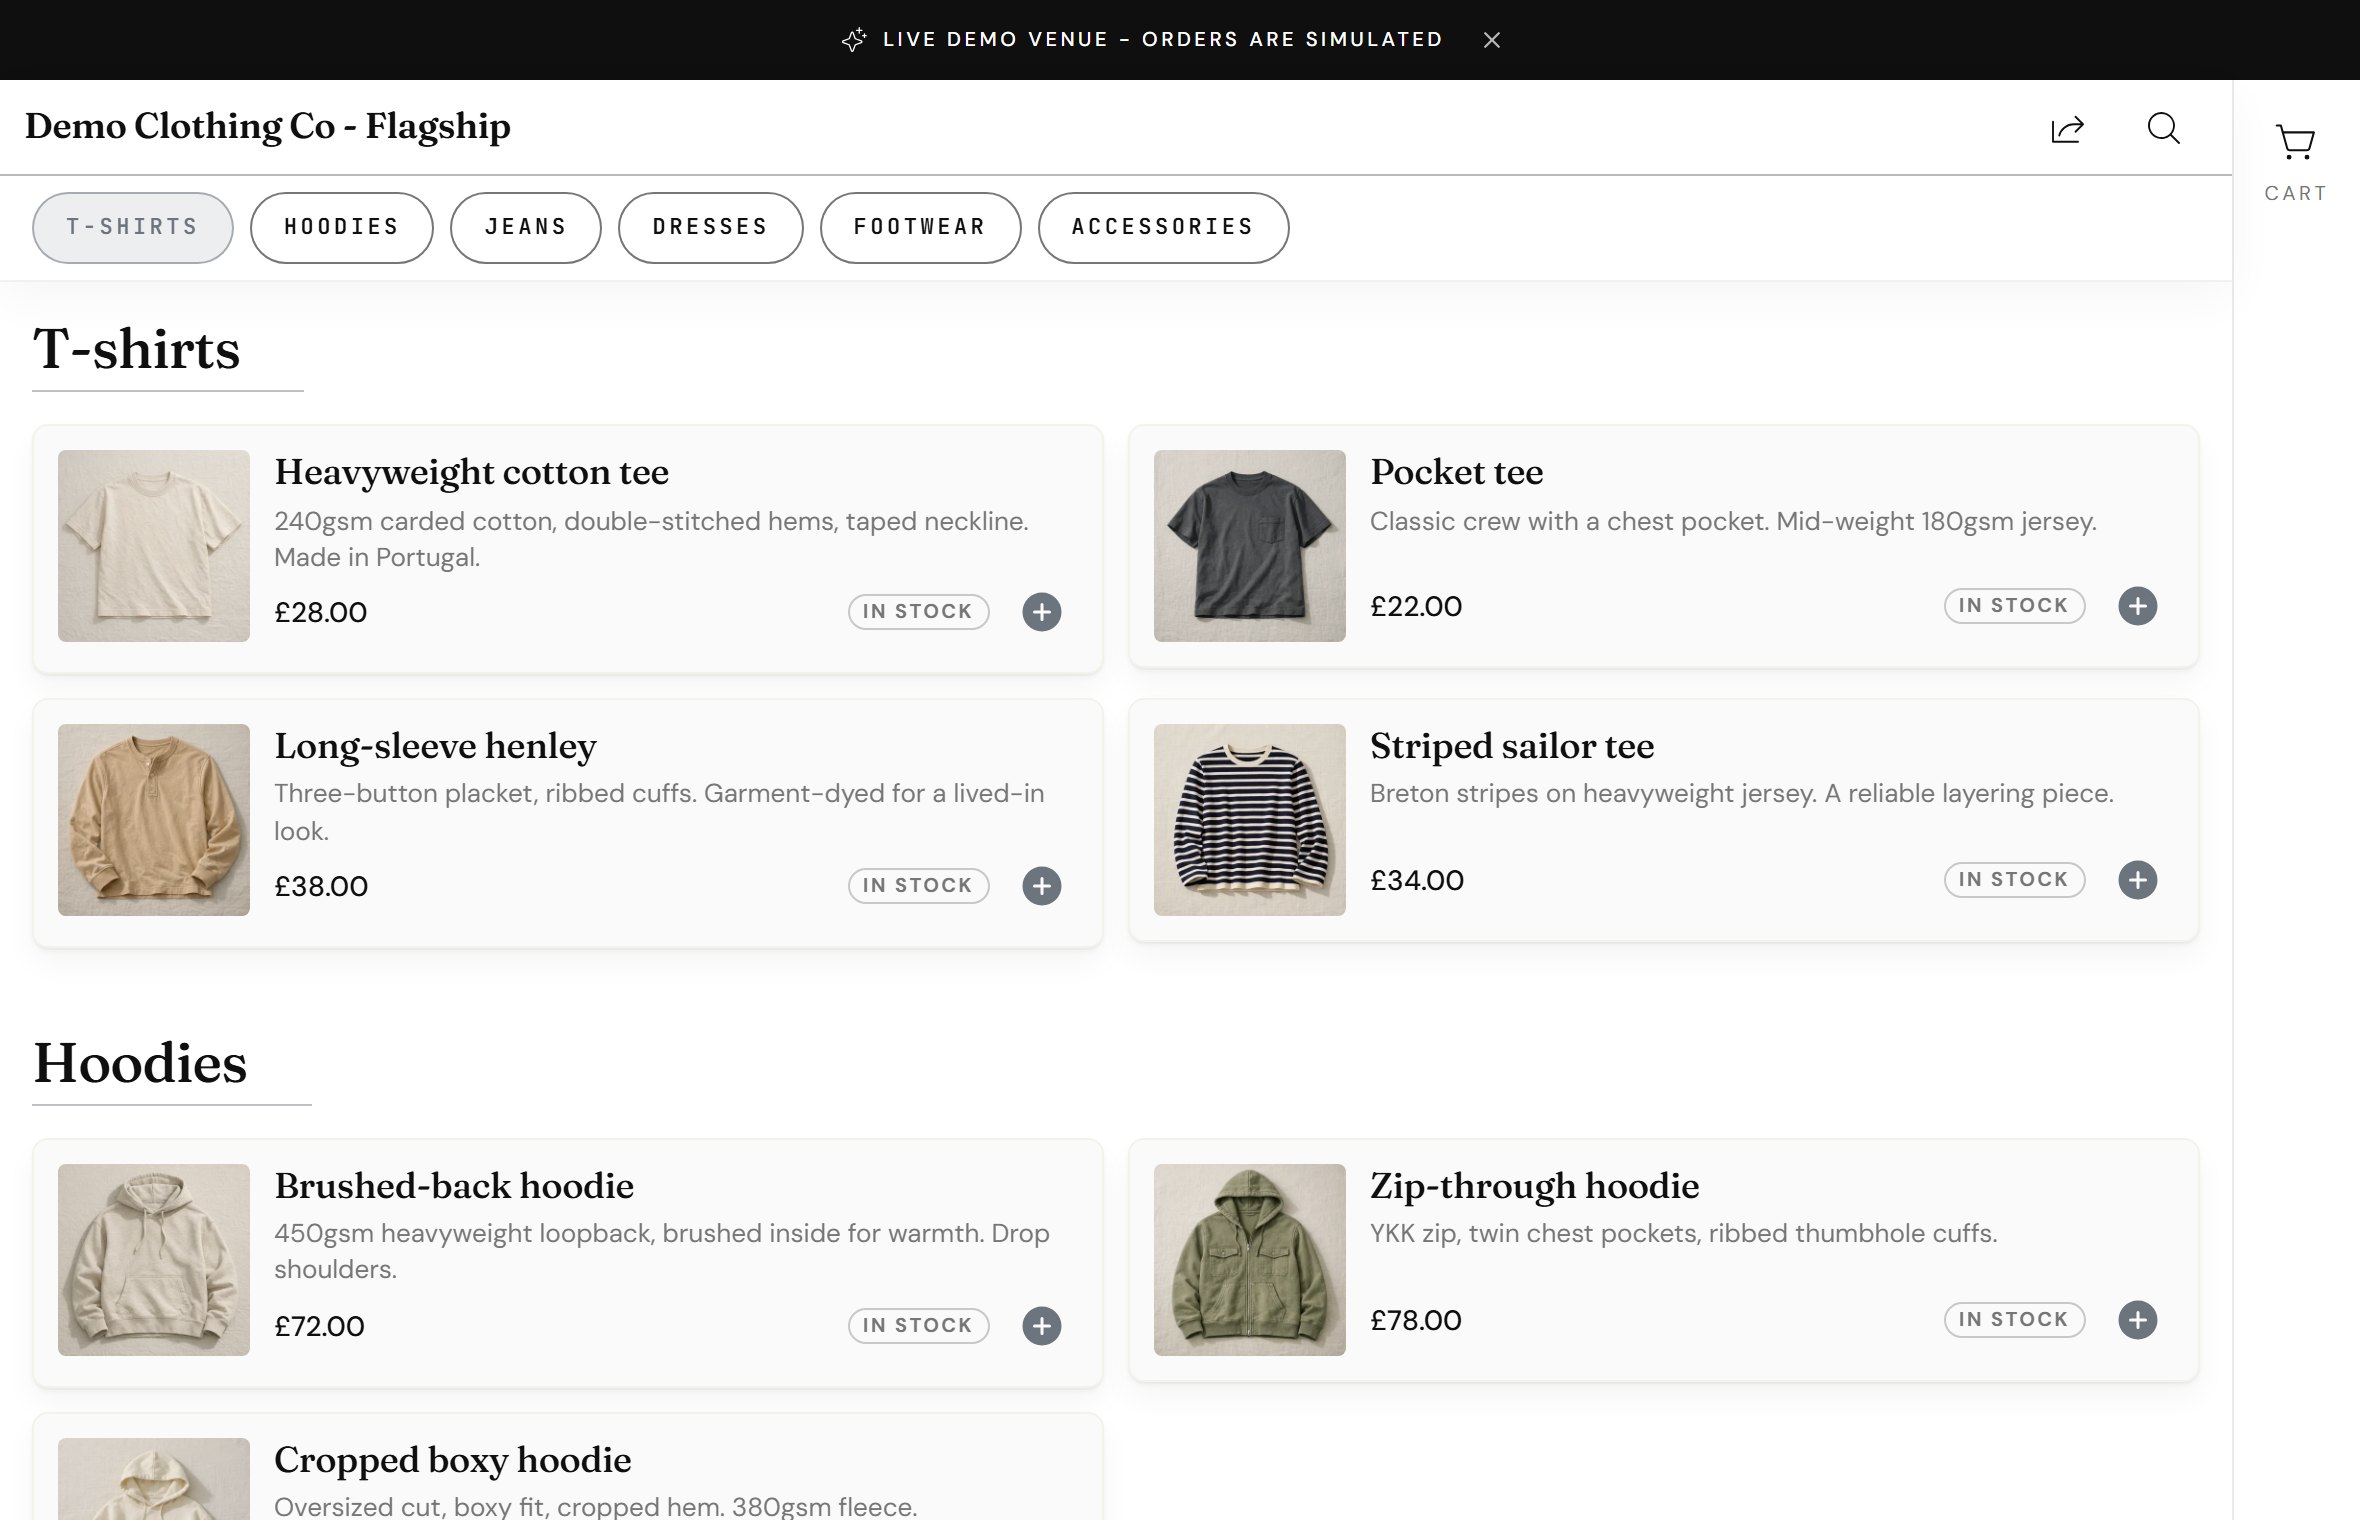View the Brushed-back hoodie photo
The height and width of the screenshot is (1520, 2360).
(x=154, y=1260)
